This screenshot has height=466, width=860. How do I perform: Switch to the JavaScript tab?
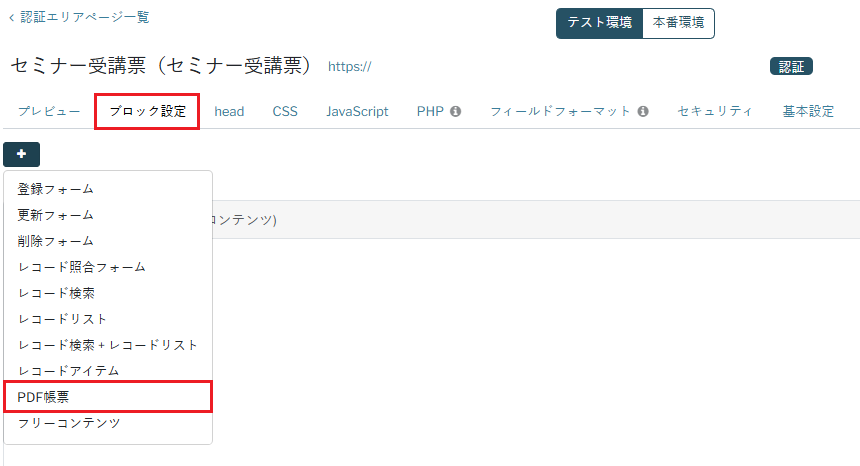(357, 112)
